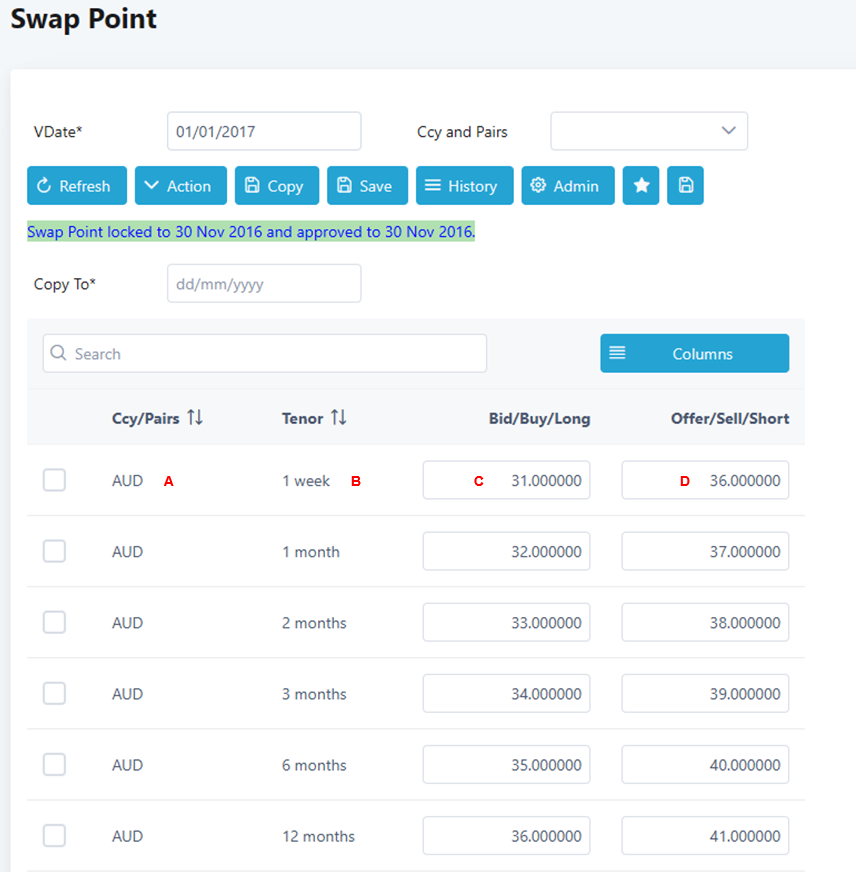
Task: Open the Columns selector
Action: (694, 353)
